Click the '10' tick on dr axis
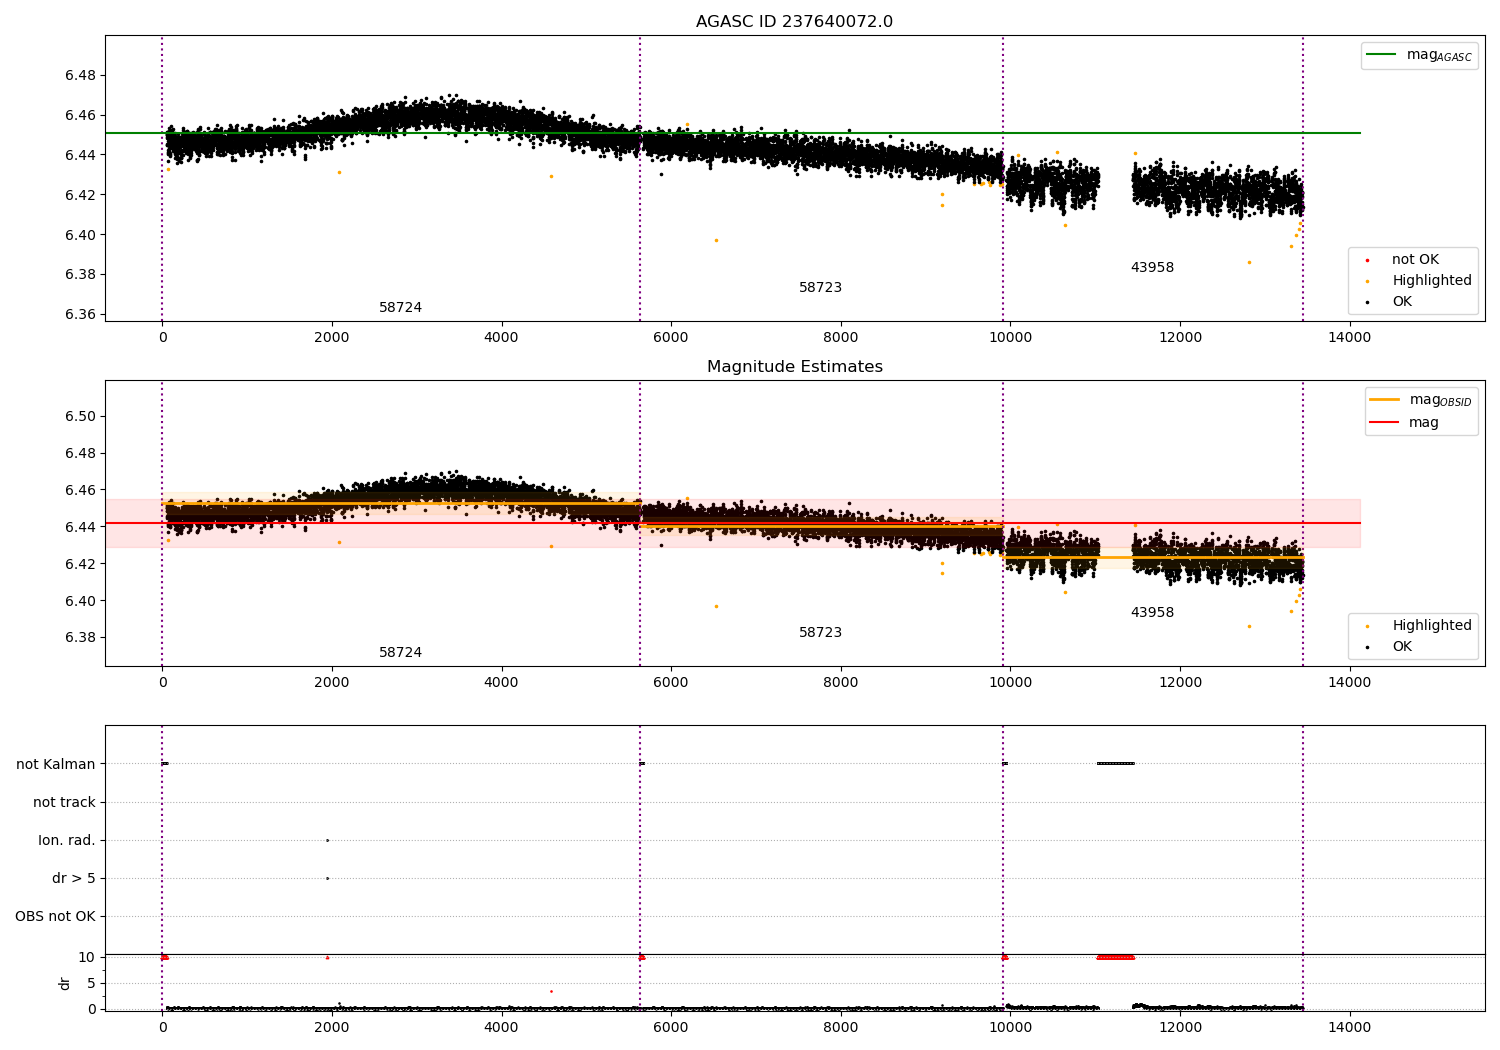The width and height of the screenshot is (1500, 1050). [87, 957]
